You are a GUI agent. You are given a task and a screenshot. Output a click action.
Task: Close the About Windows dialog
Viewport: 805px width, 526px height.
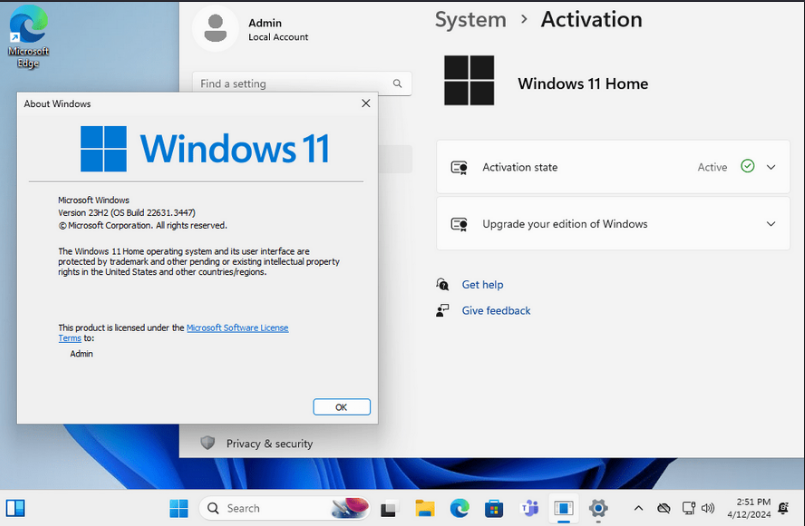(x=366, y=103)
